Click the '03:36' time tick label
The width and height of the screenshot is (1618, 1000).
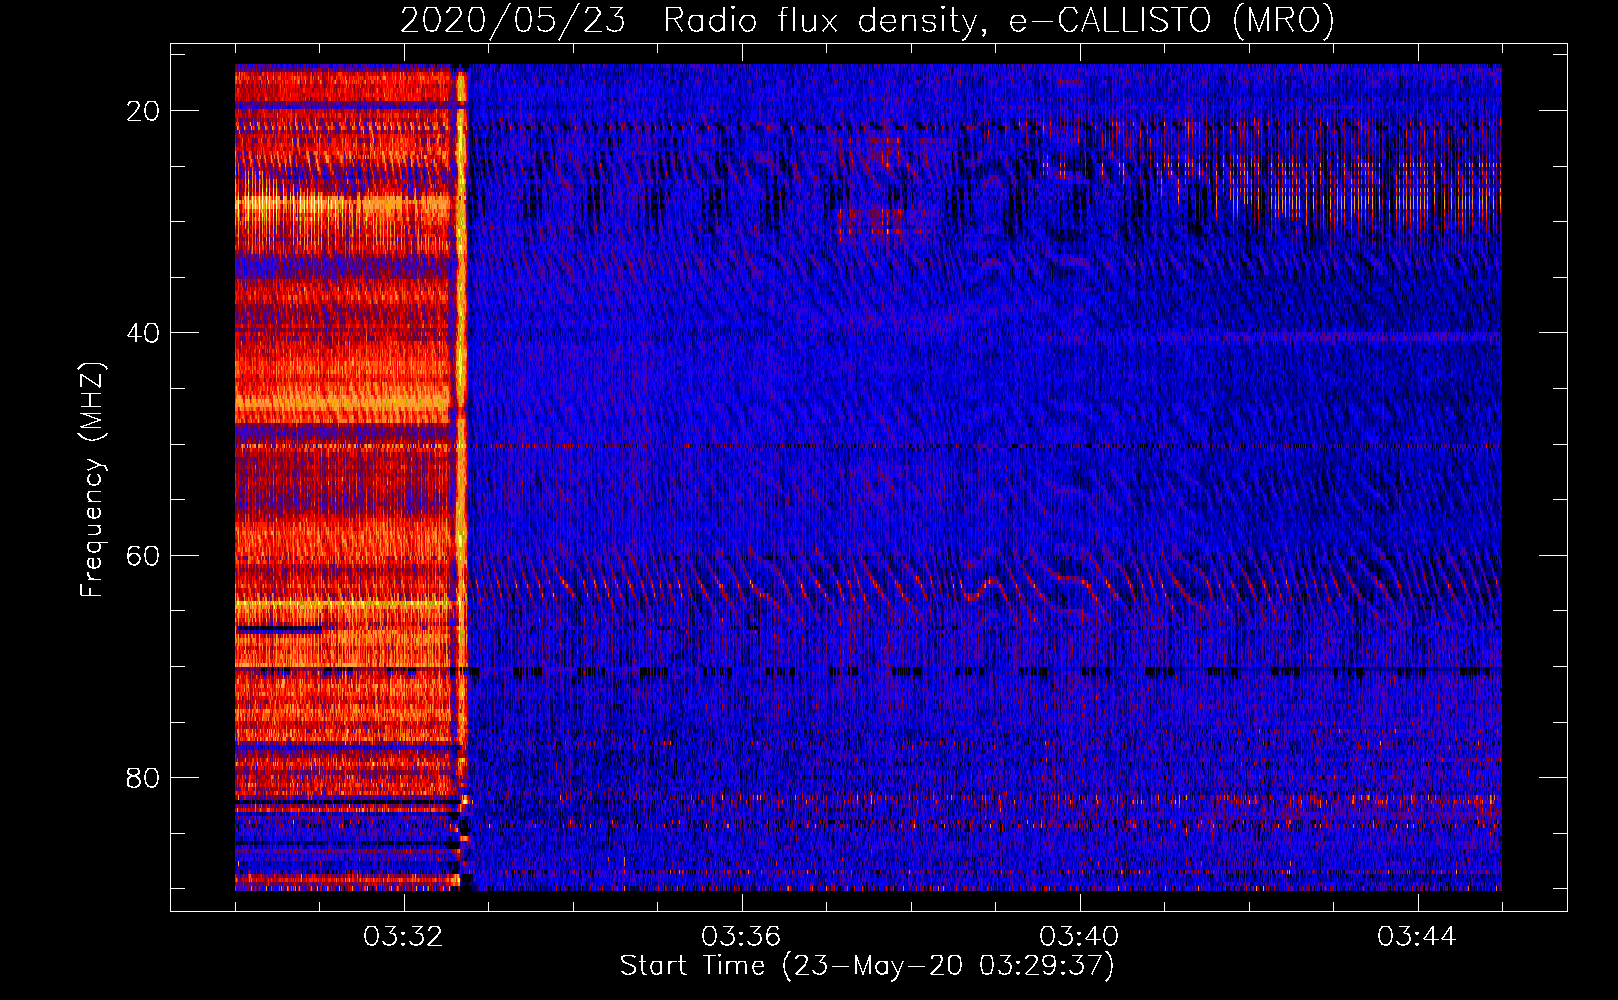(x=741, y=937)
